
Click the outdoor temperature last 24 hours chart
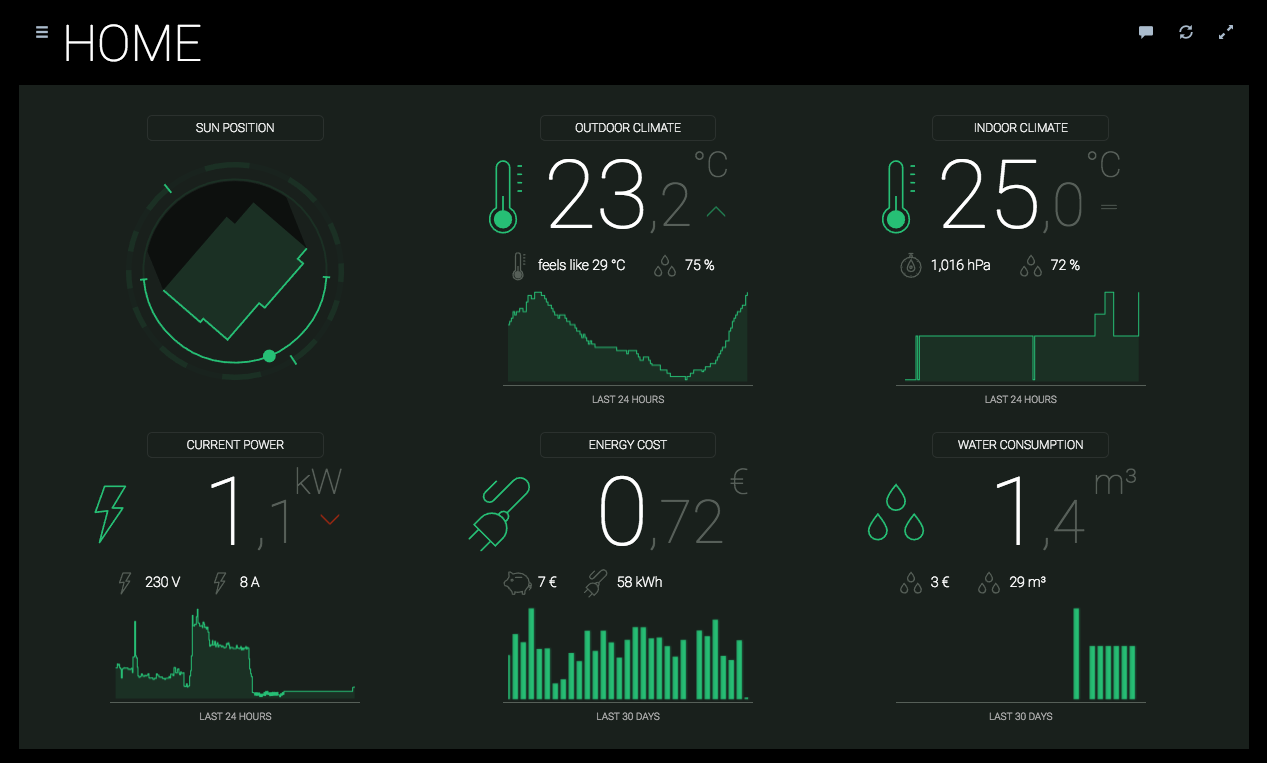[x=628, y=337]
